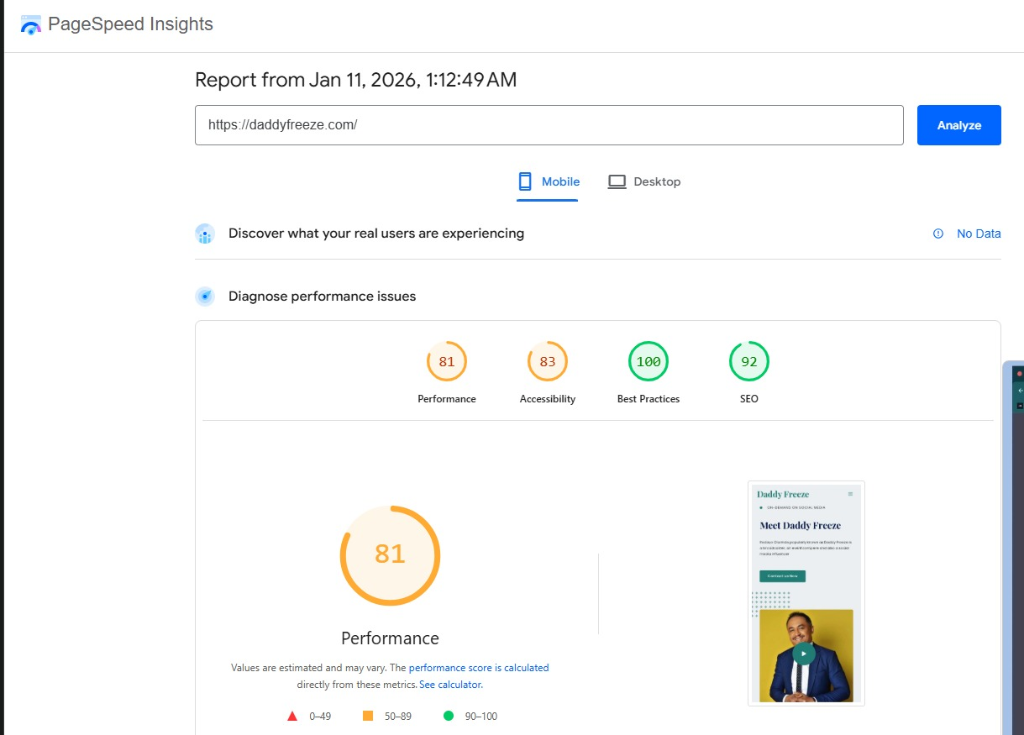Click the mobile phone icon
This screenshot has height=735, width=1024.
(525, 182)
